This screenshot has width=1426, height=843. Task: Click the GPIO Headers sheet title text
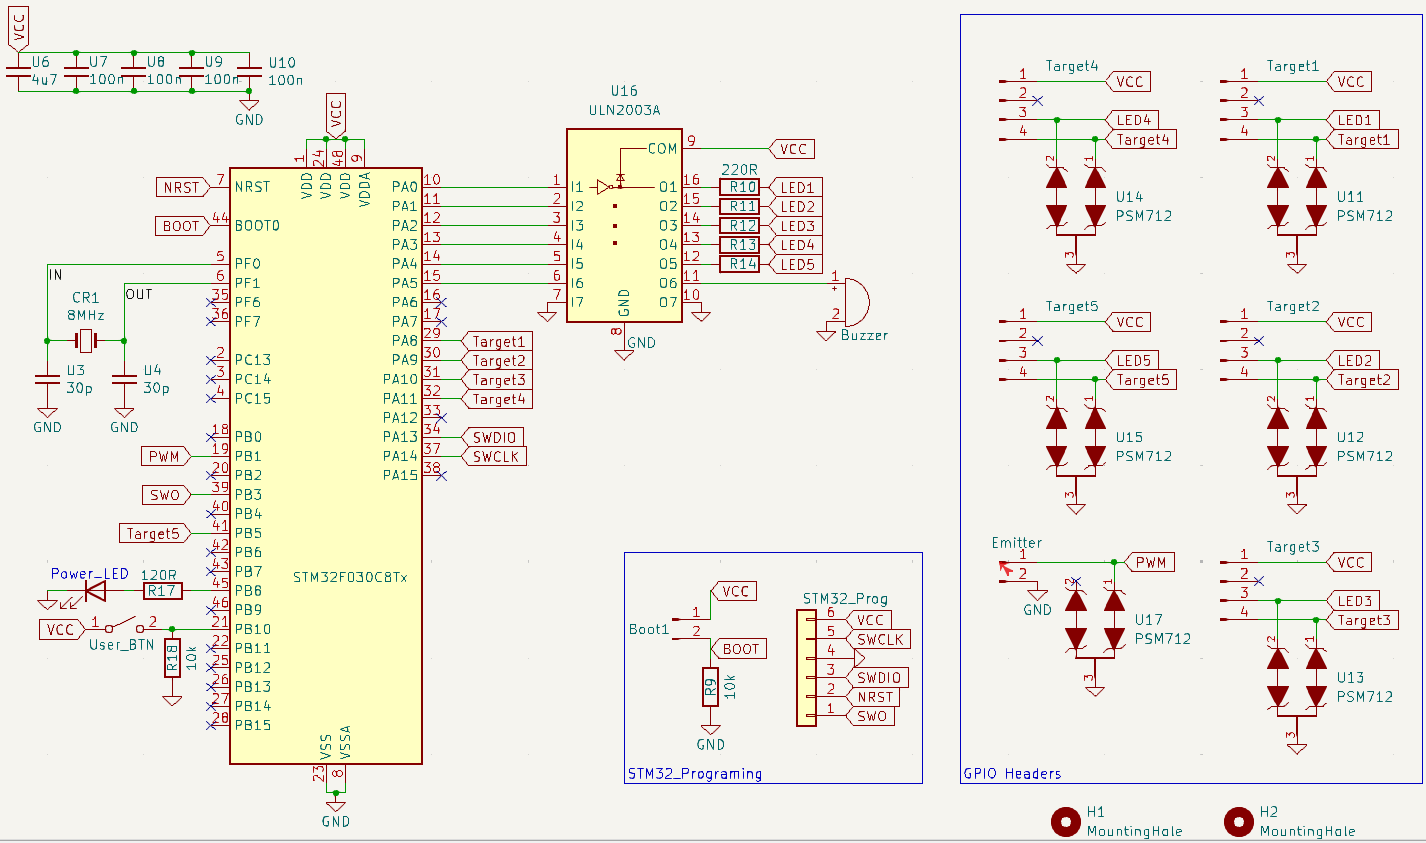1013,773
